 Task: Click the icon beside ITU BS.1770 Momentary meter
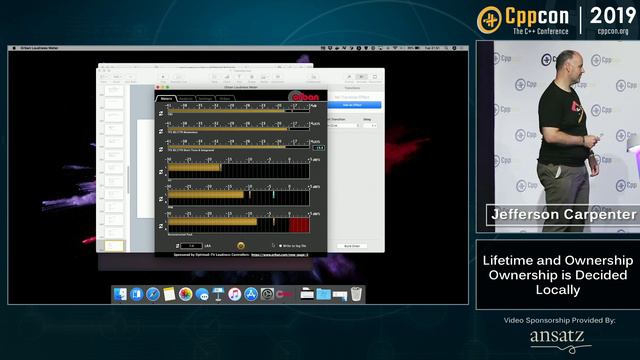(x=161, y=131)
